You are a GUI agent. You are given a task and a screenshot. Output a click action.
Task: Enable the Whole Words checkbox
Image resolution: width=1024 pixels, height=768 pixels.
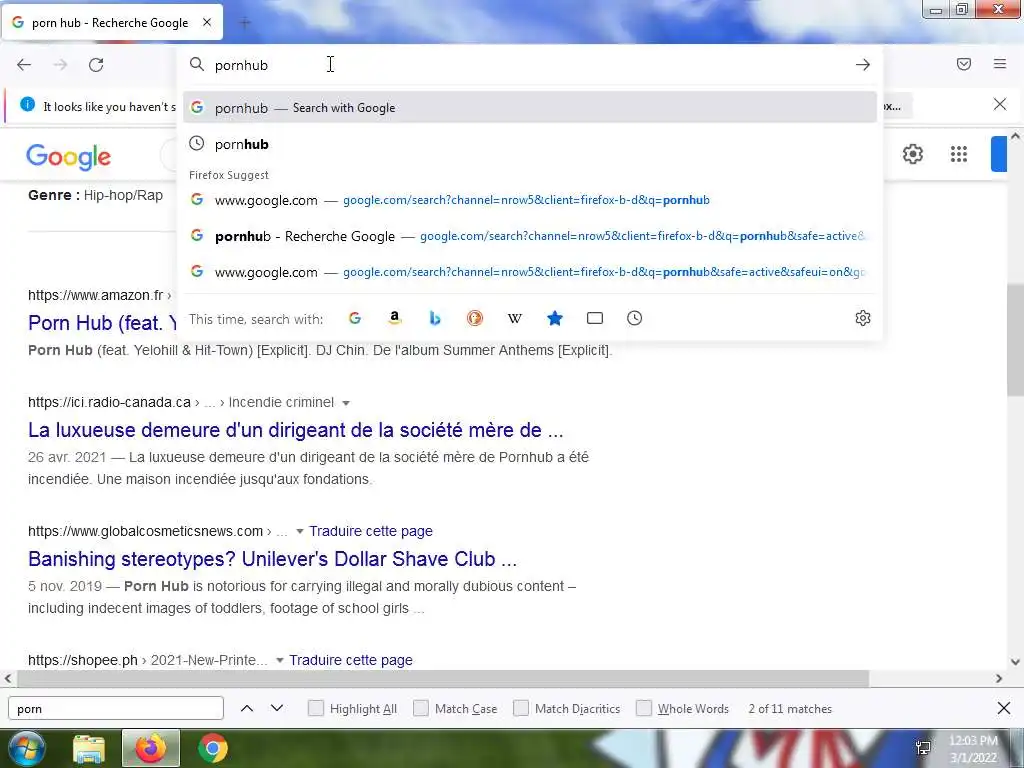point(644,708)
